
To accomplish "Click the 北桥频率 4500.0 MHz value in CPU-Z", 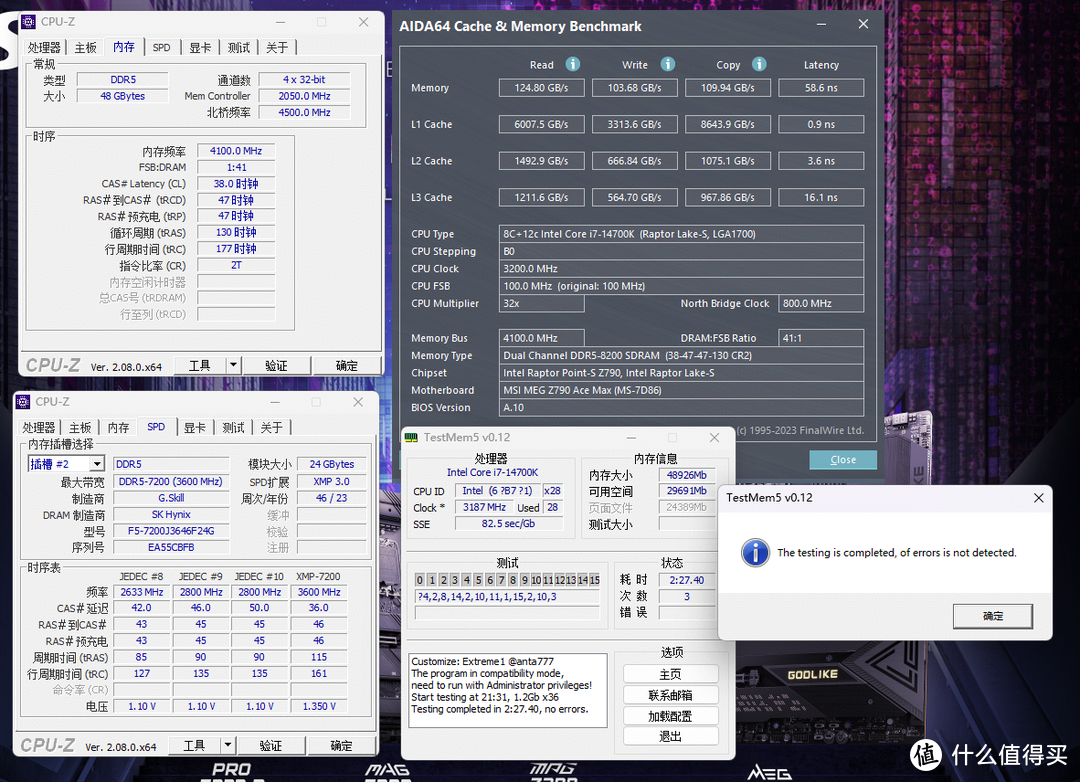I will click(x=304, y=112).
